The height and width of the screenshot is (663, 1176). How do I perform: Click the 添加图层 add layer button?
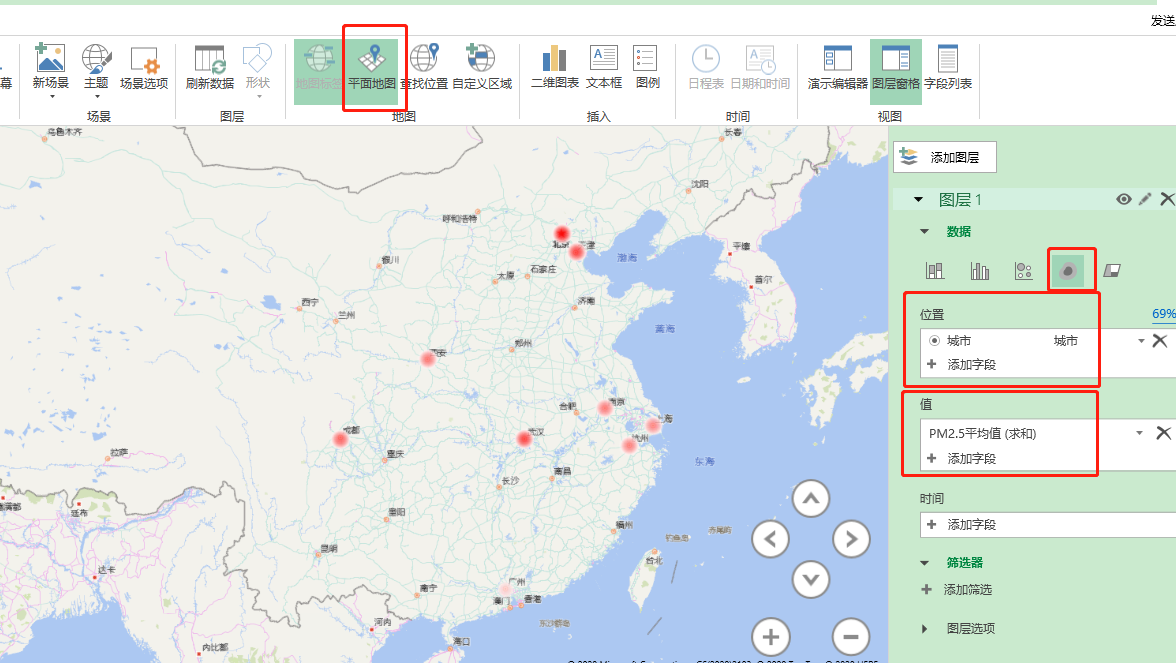point(944,157)
